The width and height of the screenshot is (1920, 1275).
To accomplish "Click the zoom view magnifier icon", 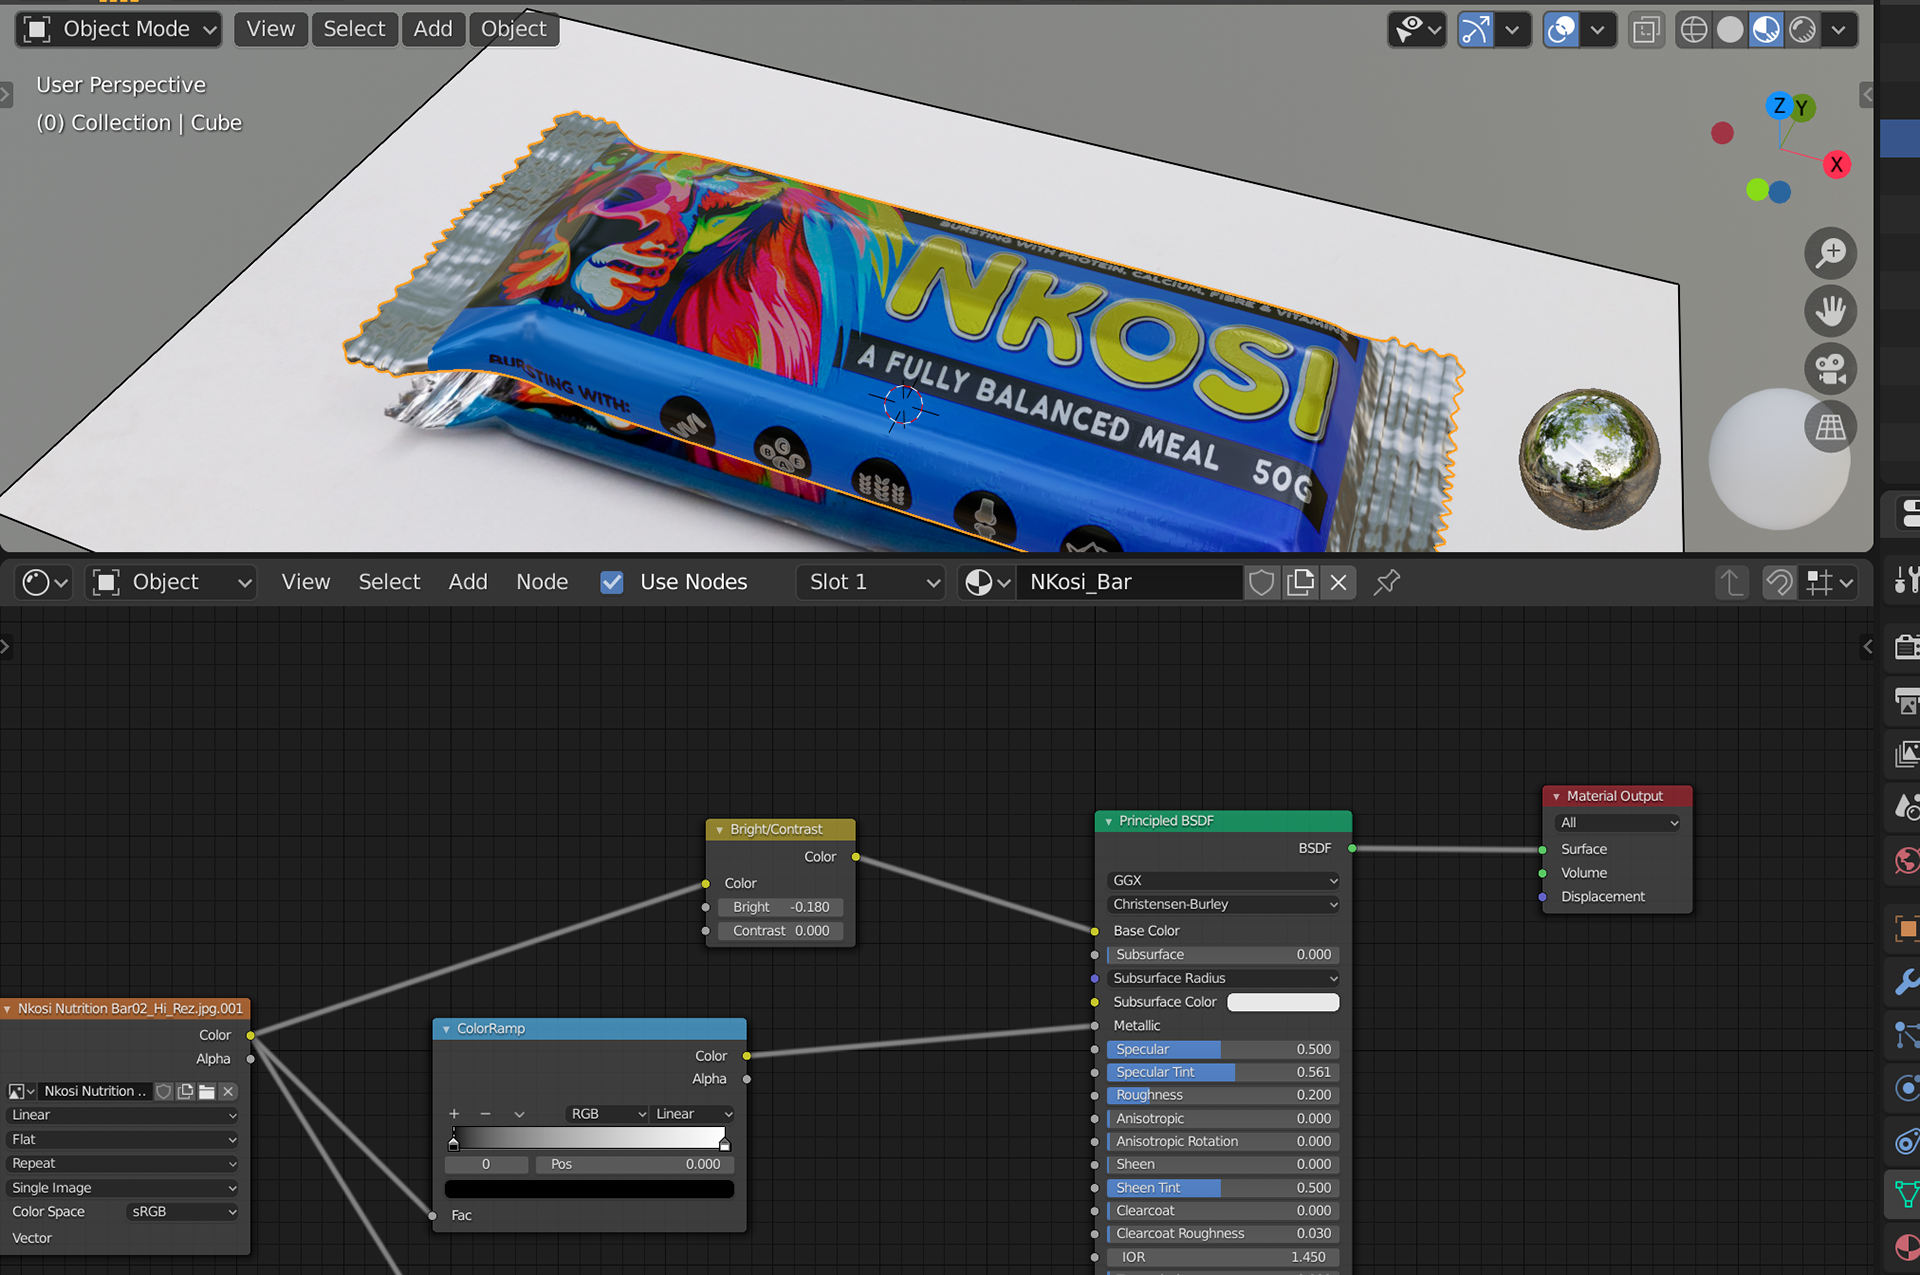I will click(x=1830, y=253).
